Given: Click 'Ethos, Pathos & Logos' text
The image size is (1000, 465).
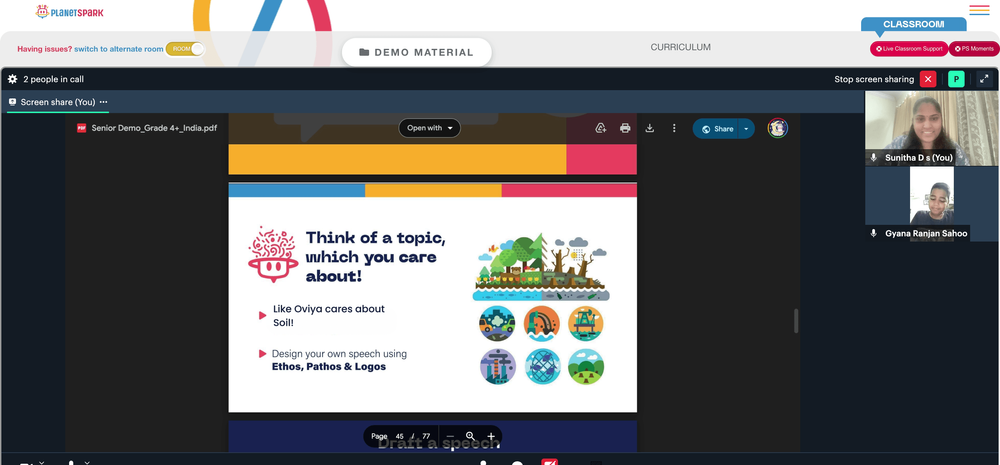Looking at the screenshot, I should (x=328, y=367).
